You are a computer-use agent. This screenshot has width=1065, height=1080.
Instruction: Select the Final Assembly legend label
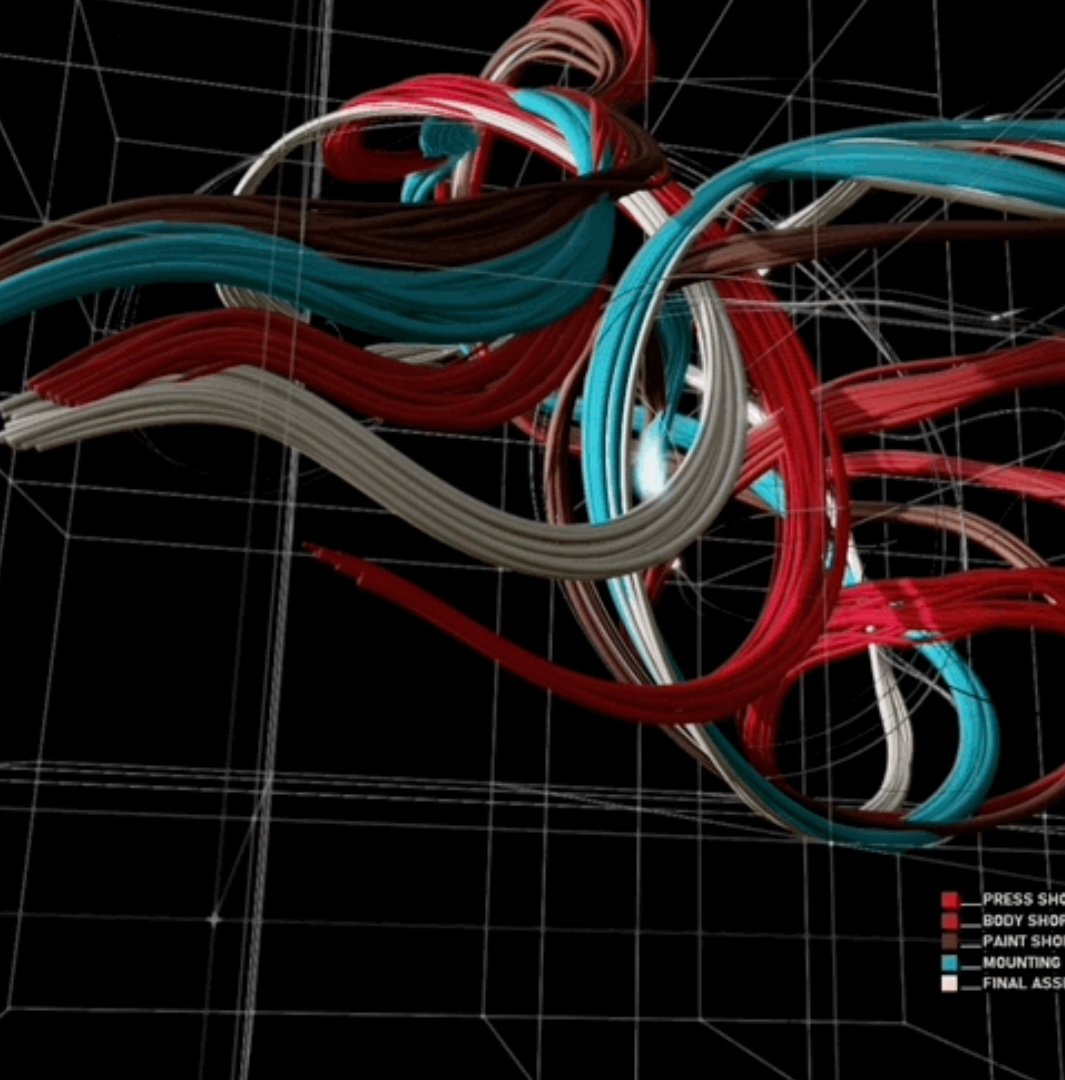[x=1022, y=983]
